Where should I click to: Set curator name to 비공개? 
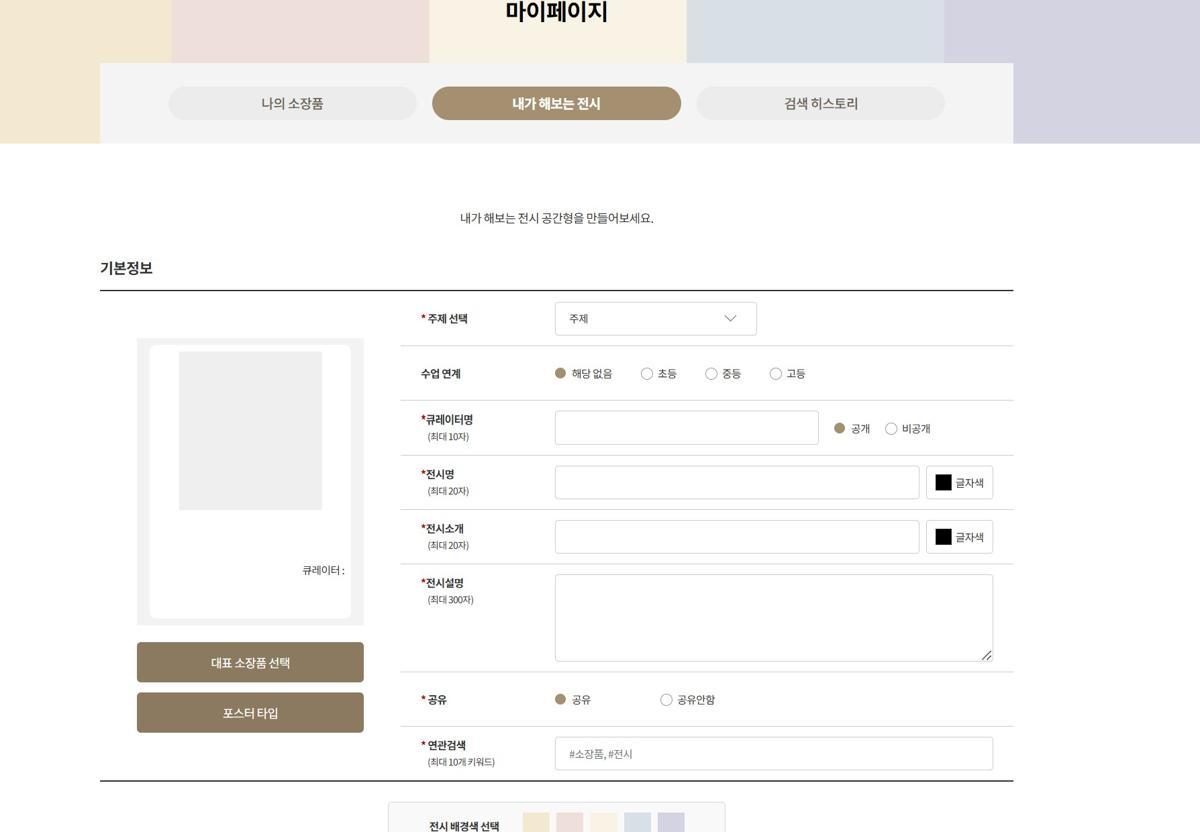(x=891, y=429)
